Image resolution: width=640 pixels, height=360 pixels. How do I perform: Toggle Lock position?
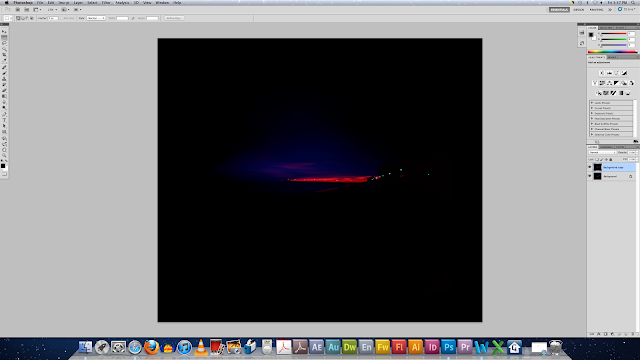(606, 160)
